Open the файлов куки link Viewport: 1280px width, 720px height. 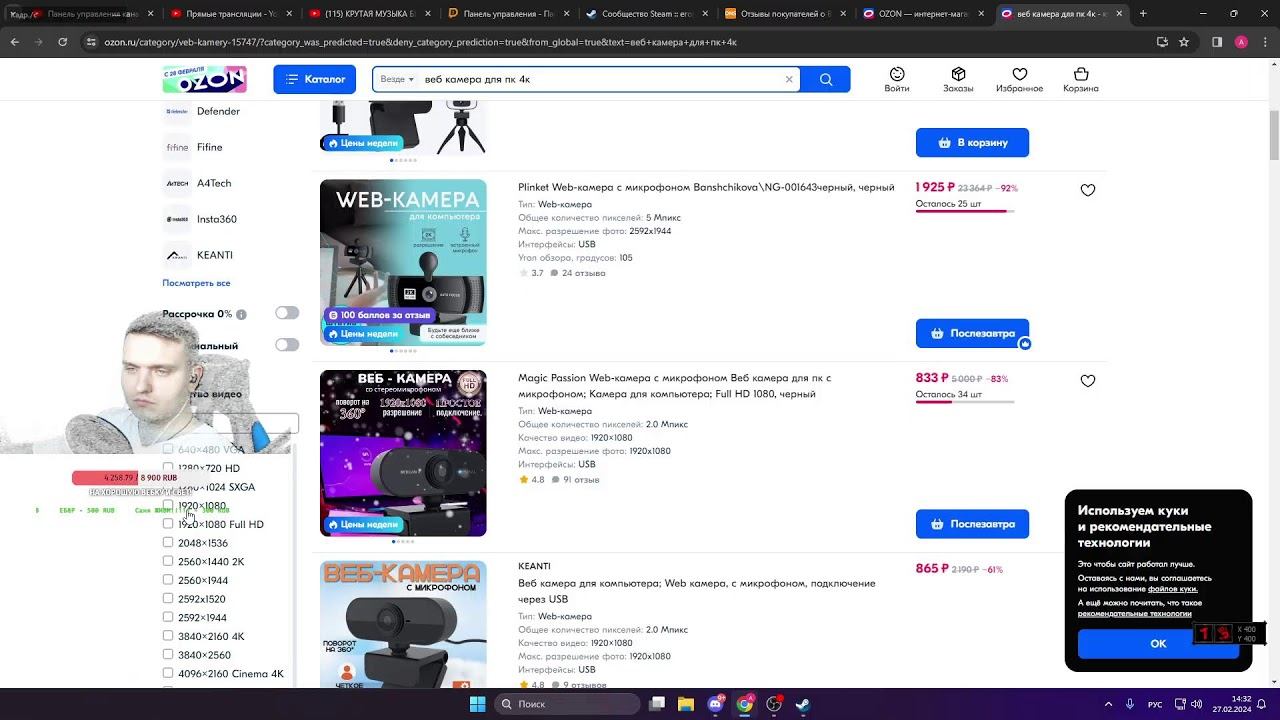[1173, 589]
